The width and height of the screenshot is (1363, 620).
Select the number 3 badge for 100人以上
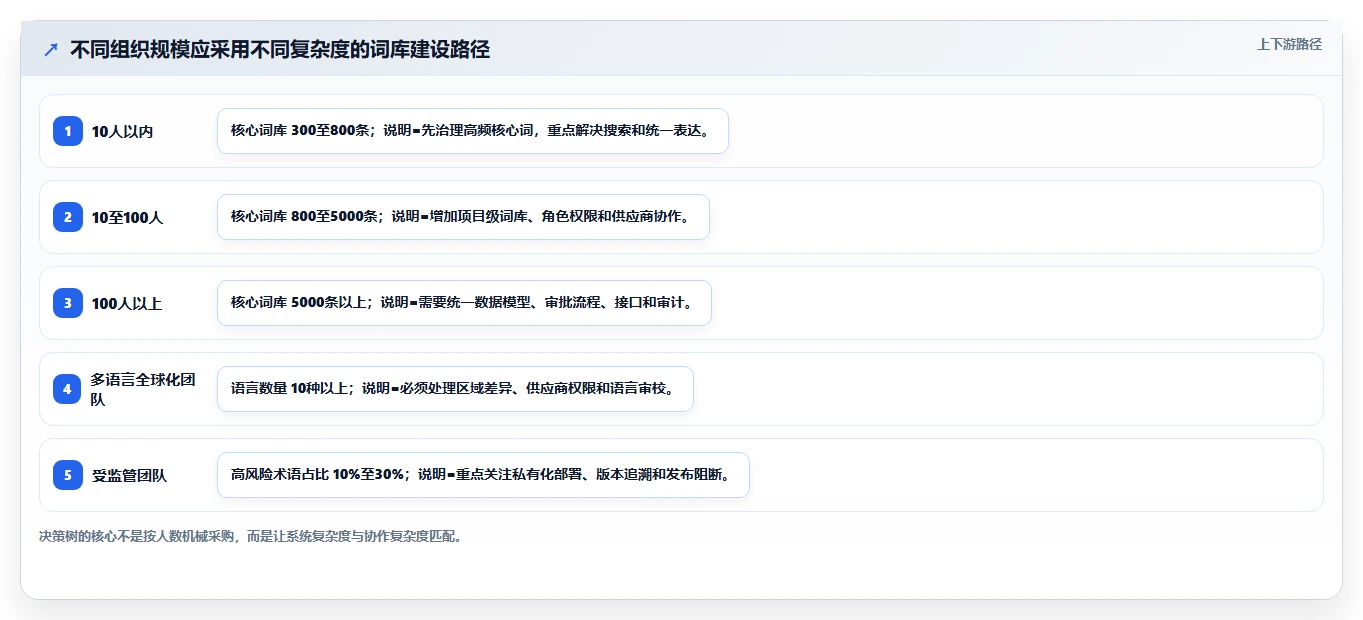(68, 303)
